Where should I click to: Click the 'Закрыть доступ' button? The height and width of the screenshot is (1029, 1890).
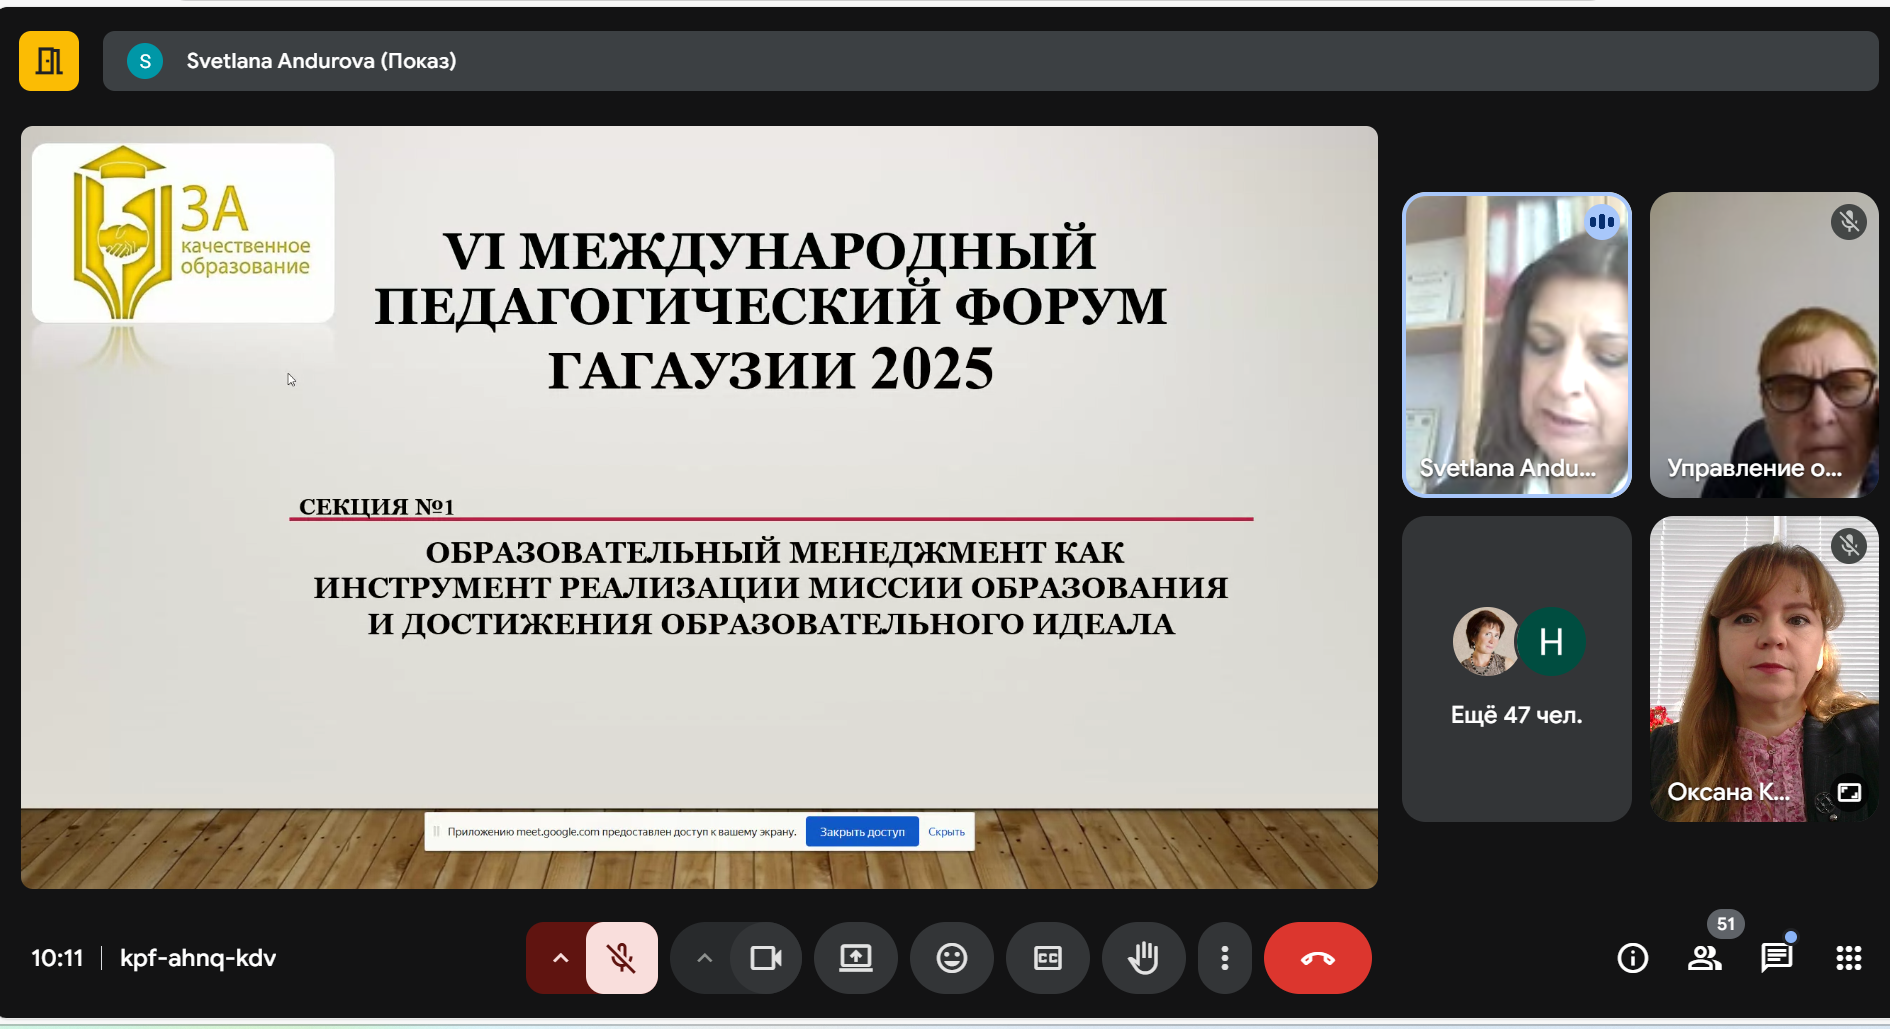pyautogui.click(x=862, y=831)
